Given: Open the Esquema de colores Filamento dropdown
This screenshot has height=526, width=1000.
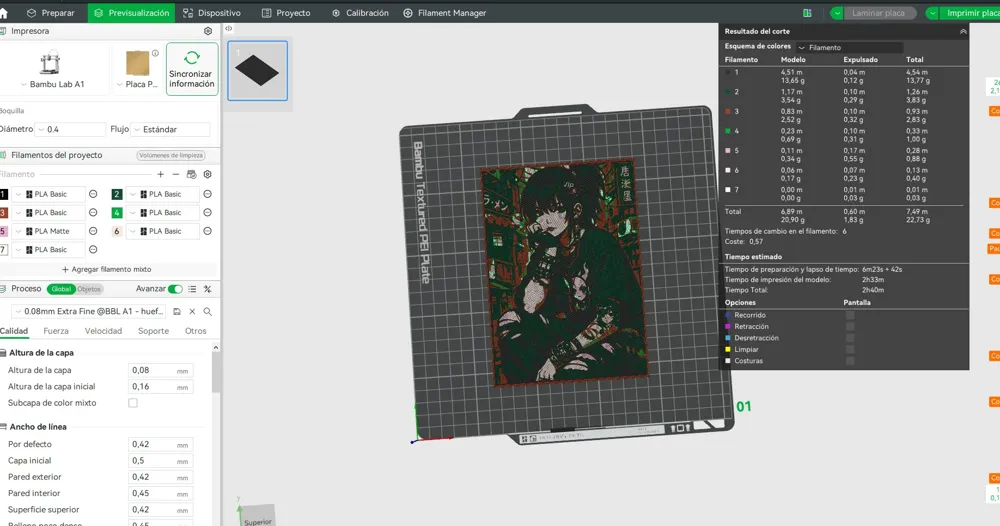Looking at the screenshot, I should pos(849,47).
